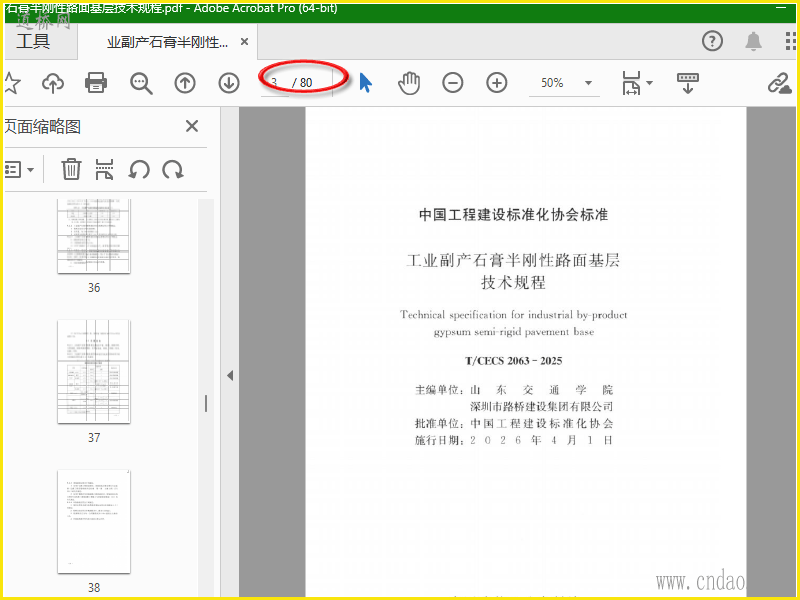Screen dimensions: 800x600
Task: Delete selected pages with trash icon
Action: pos(71,169)
